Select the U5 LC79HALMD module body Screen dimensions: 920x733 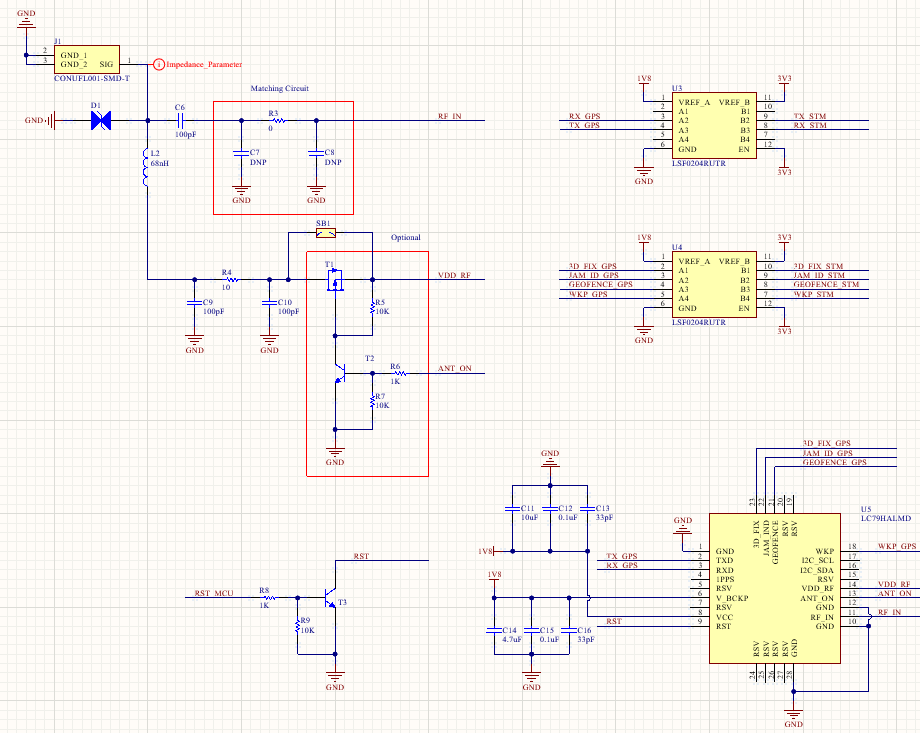pos(776,588)
